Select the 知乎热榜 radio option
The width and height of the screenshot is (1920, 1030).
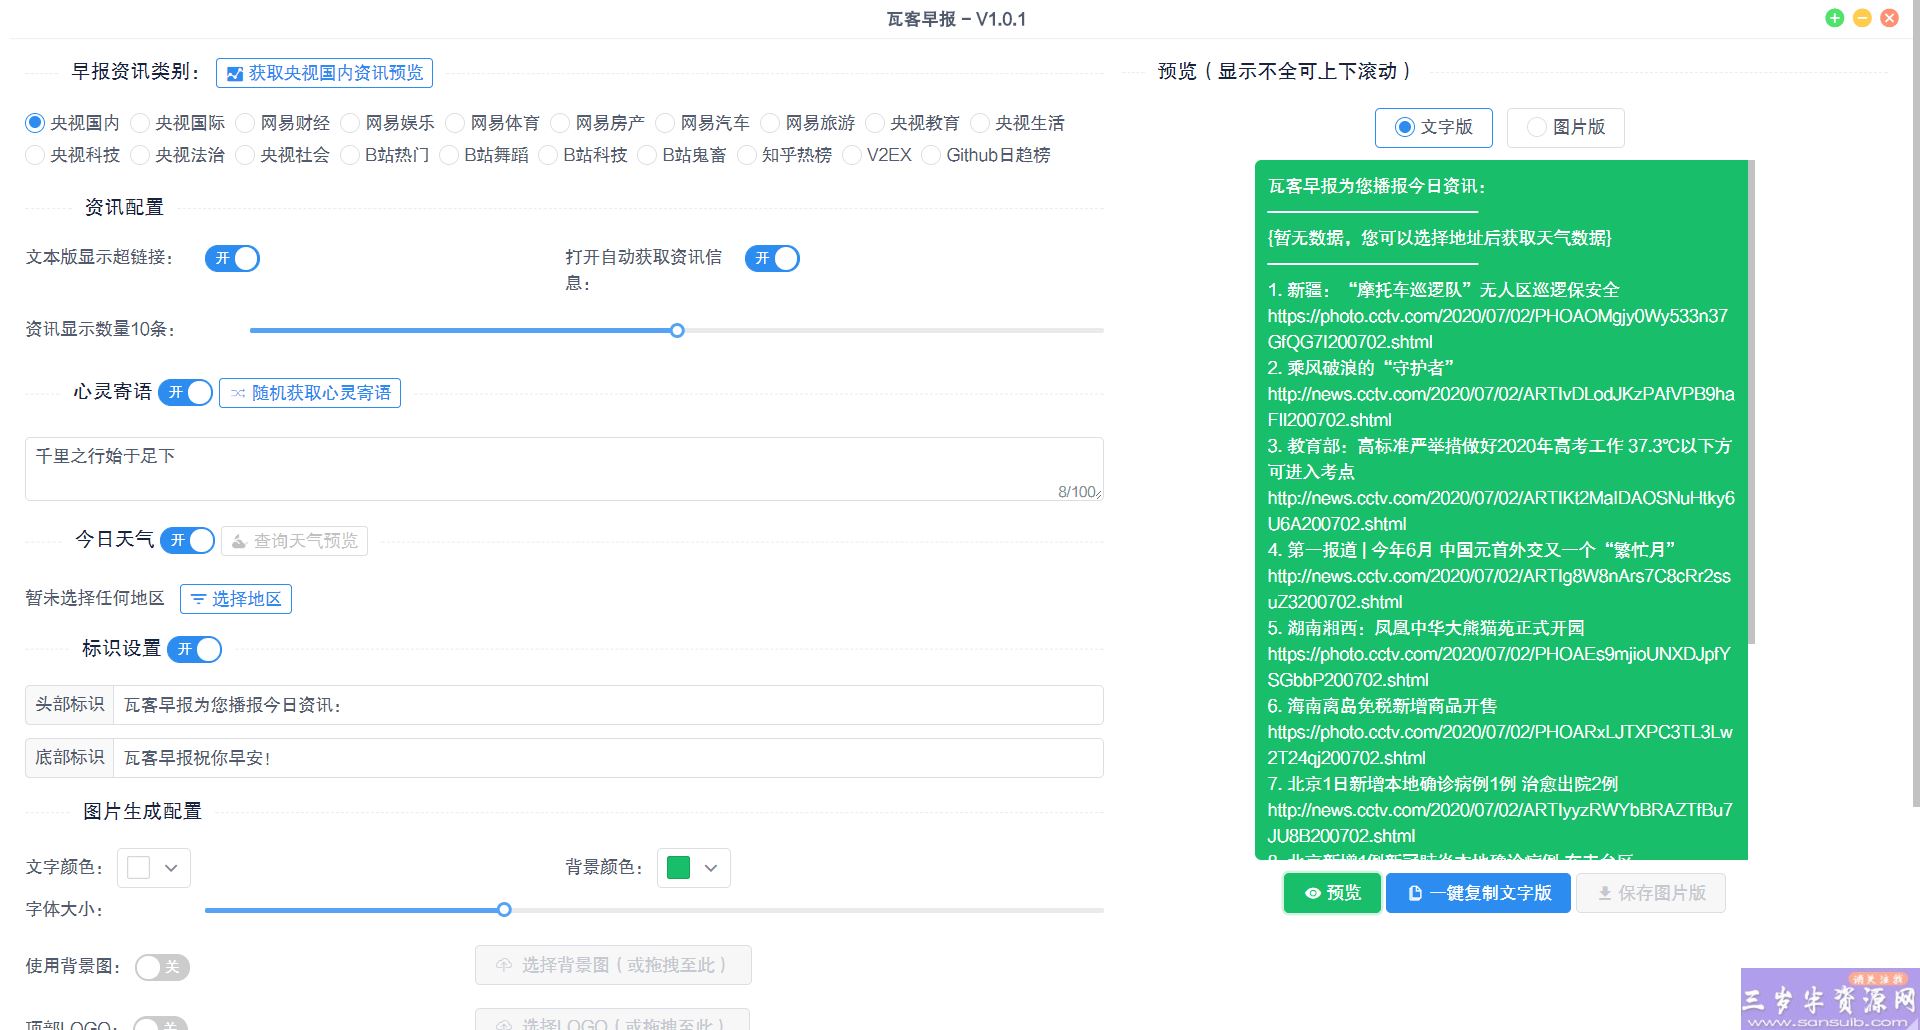pos(784,155)
